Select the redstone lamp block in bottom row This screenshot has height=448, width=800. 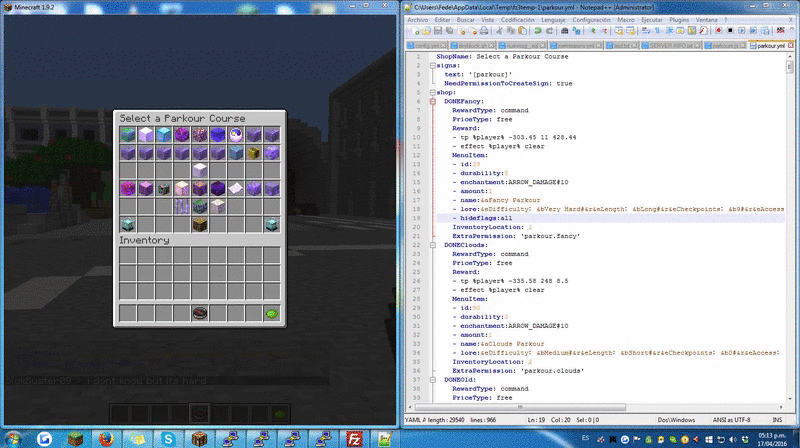(x=199, y=225)
